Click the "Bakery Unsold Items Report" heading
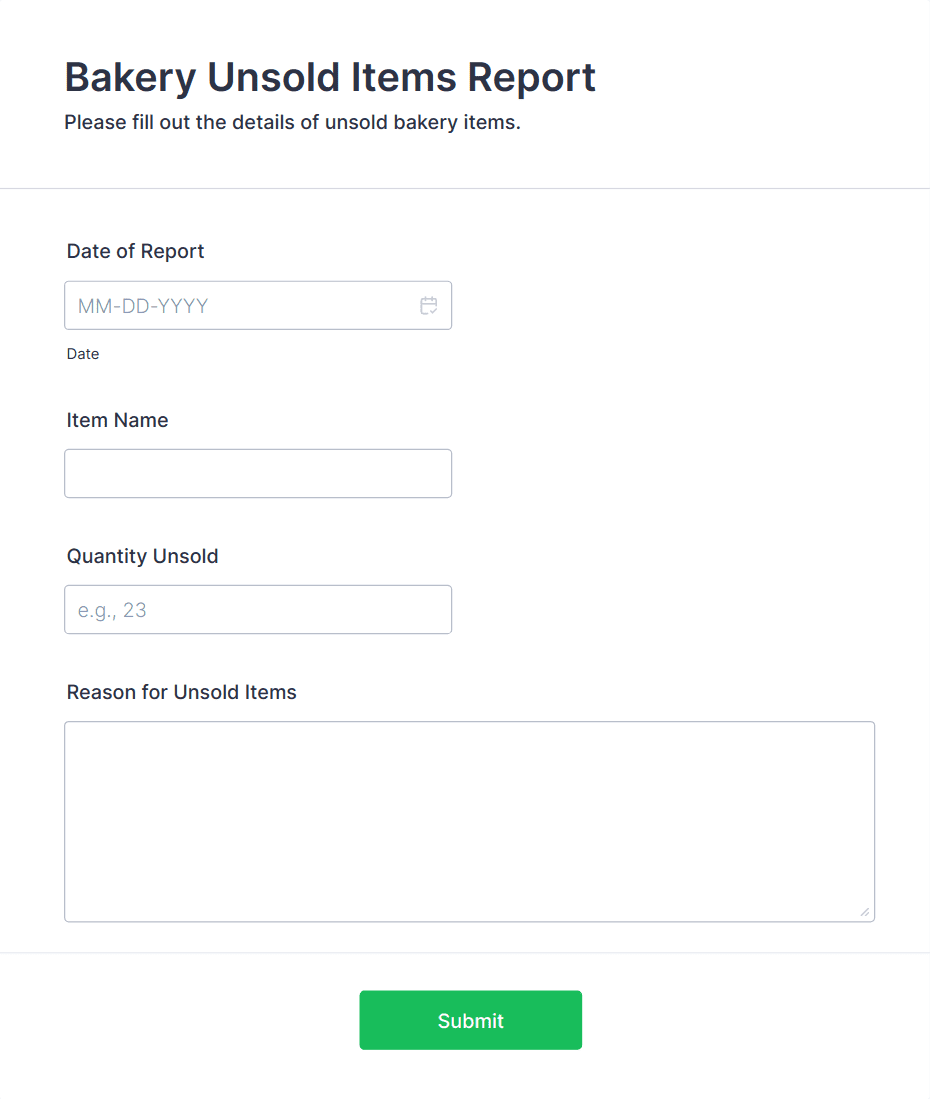 330,77
